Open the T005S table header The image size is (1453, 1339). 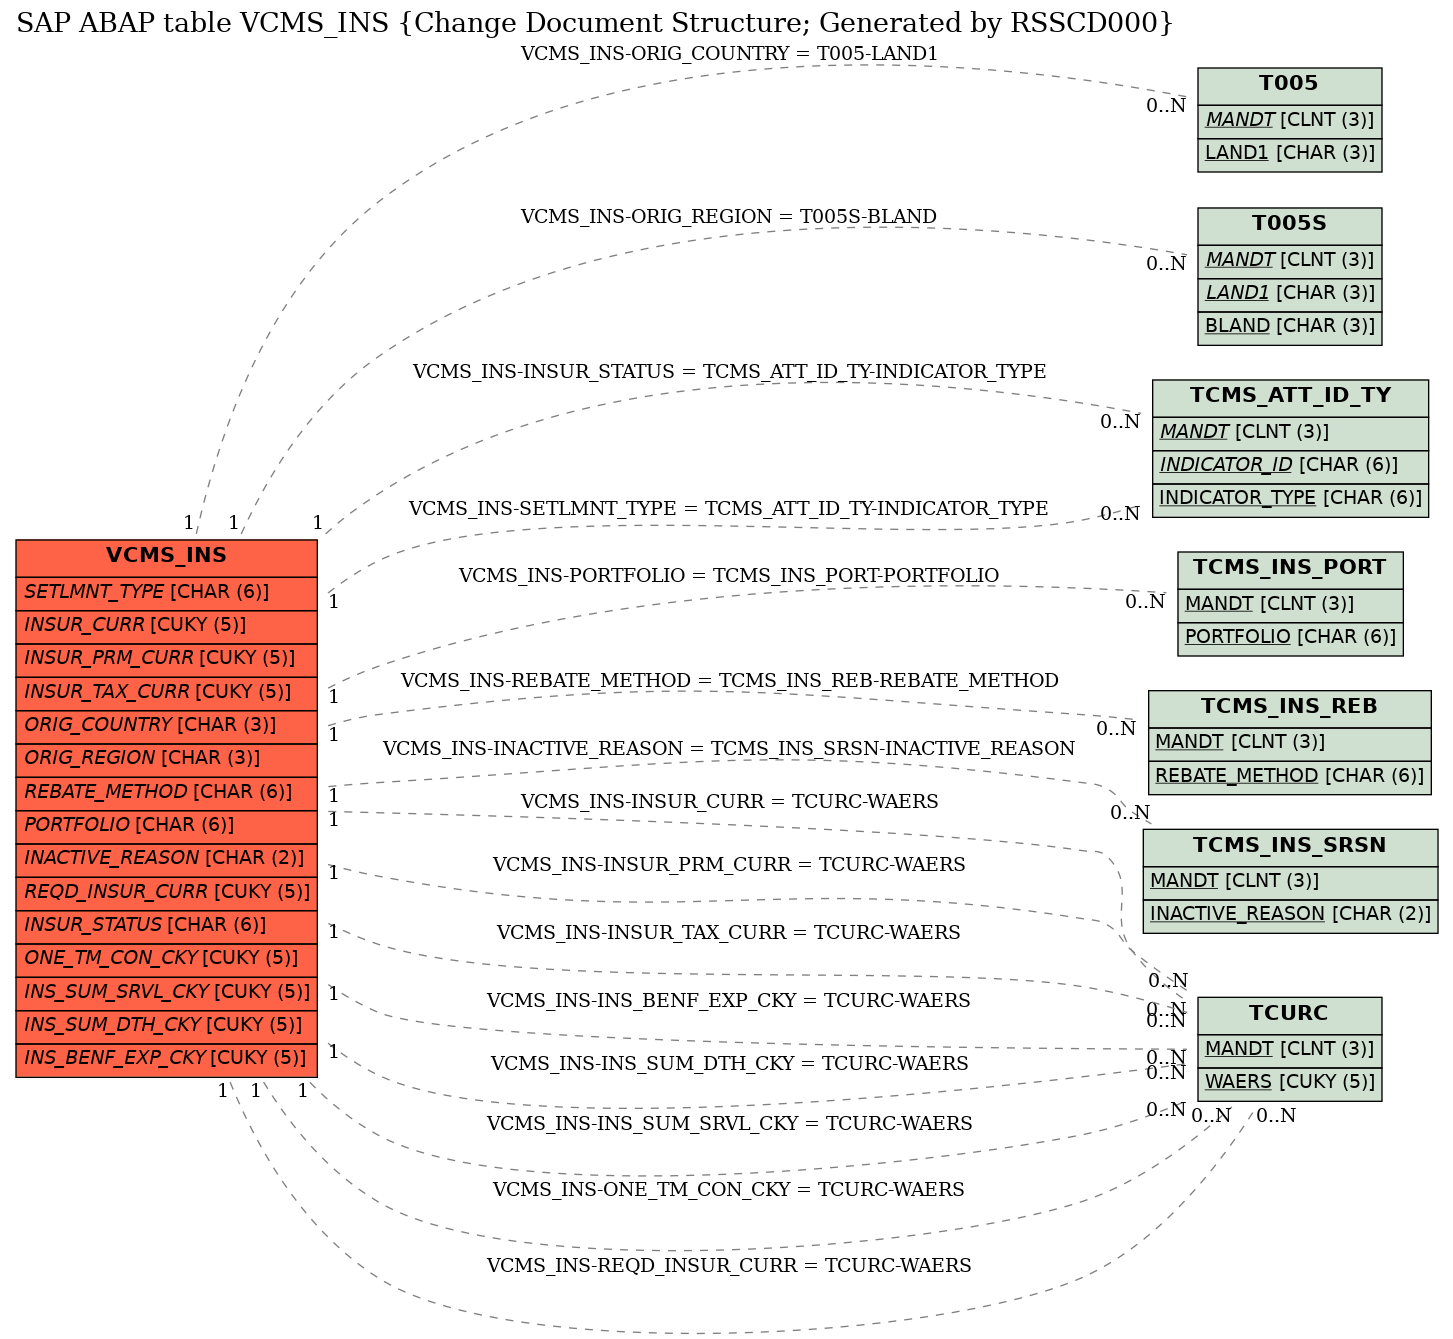1289,226
